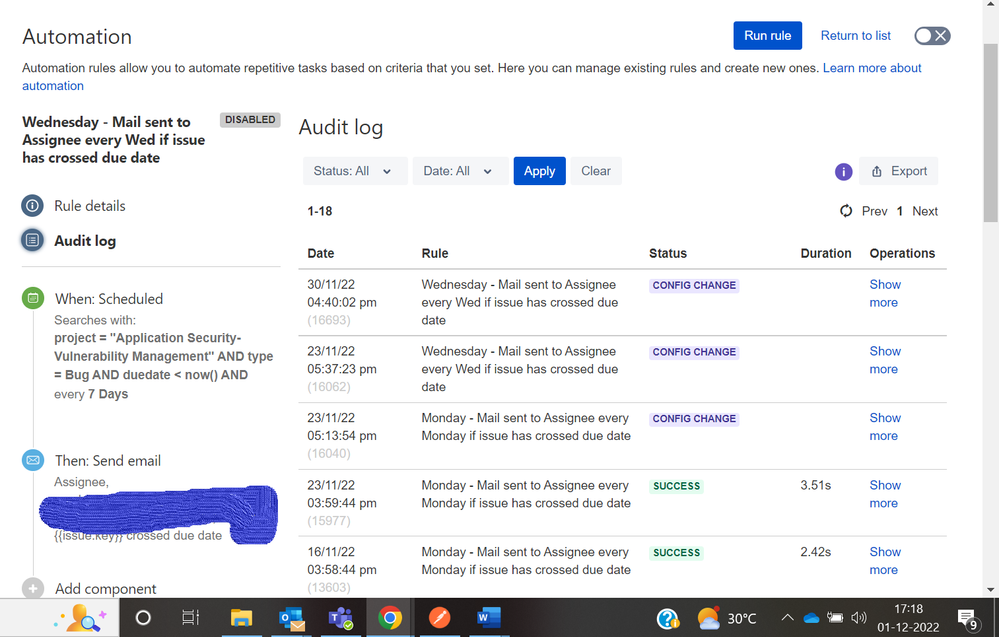Click the Audit log list icon
This screenshot has width=999, height=637.
click(x=32, y=240)
